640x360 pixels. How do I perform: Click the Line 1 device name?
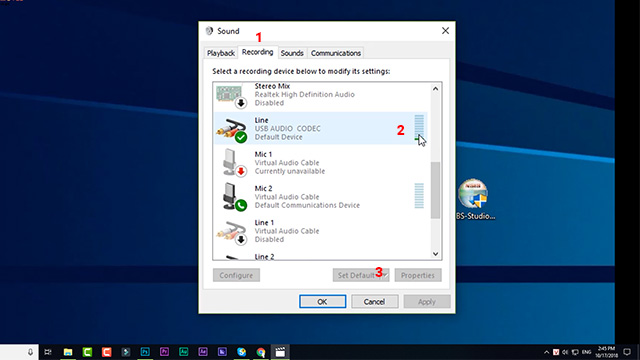point(264,222)
